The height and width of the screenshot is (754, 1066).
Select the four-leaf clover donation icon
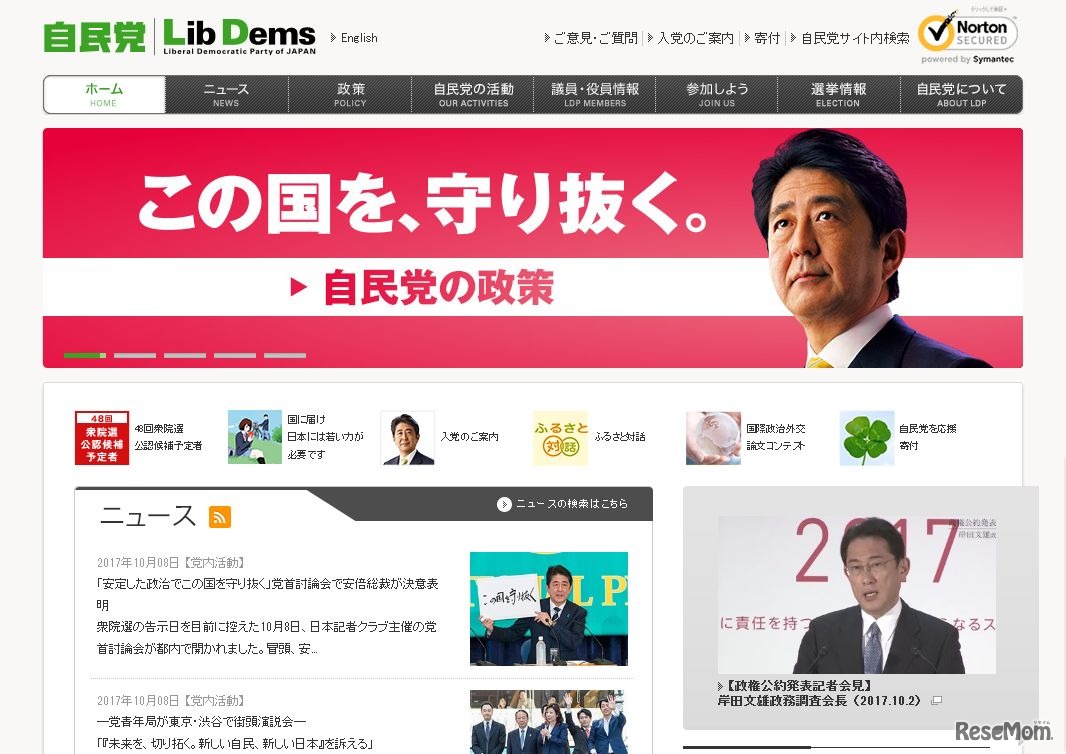click(867, 438)
